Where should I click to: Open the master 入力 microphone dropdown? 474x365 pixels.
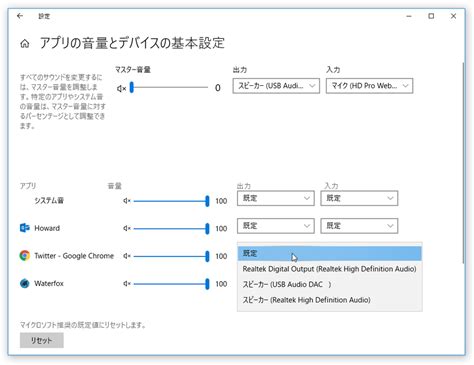pos(369,86)
